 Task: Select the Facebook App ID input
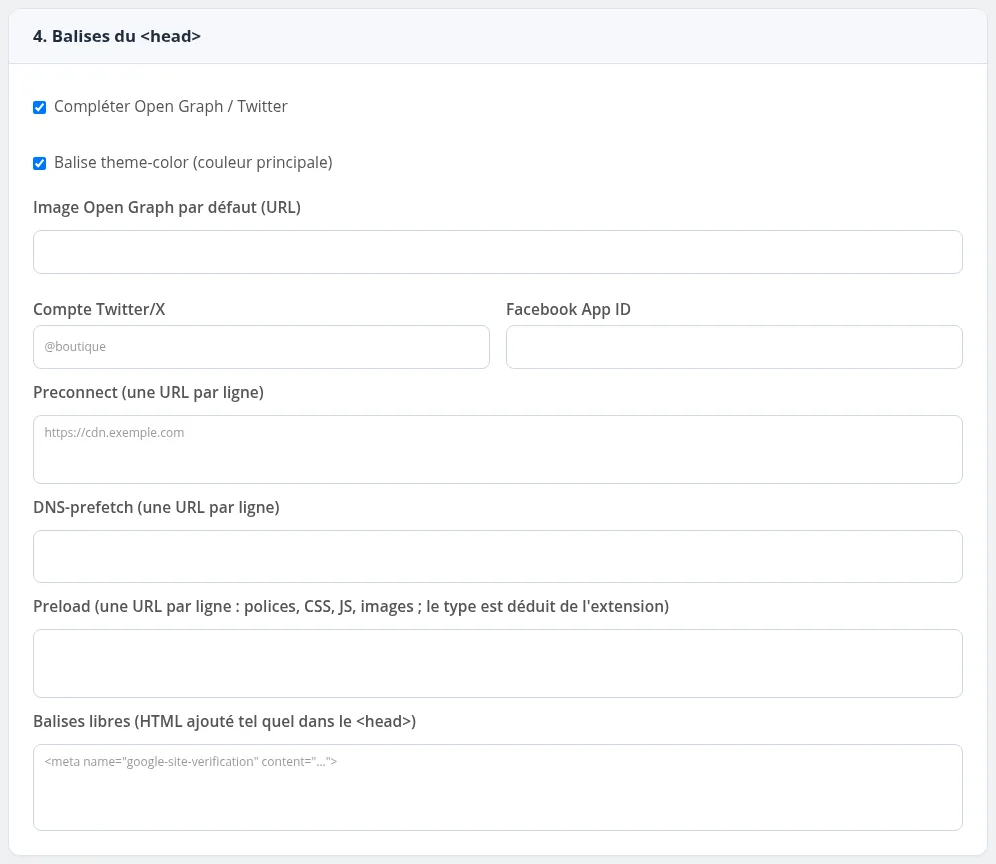(x=734, y=347)
